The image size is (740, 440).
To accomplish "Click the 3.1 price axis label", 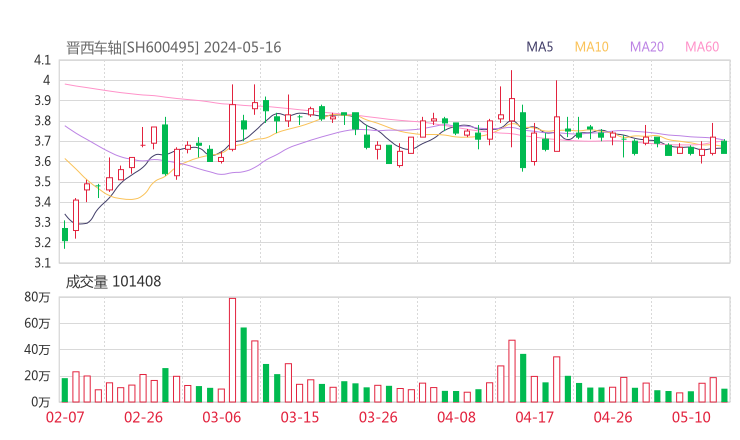I will (42, 263).
